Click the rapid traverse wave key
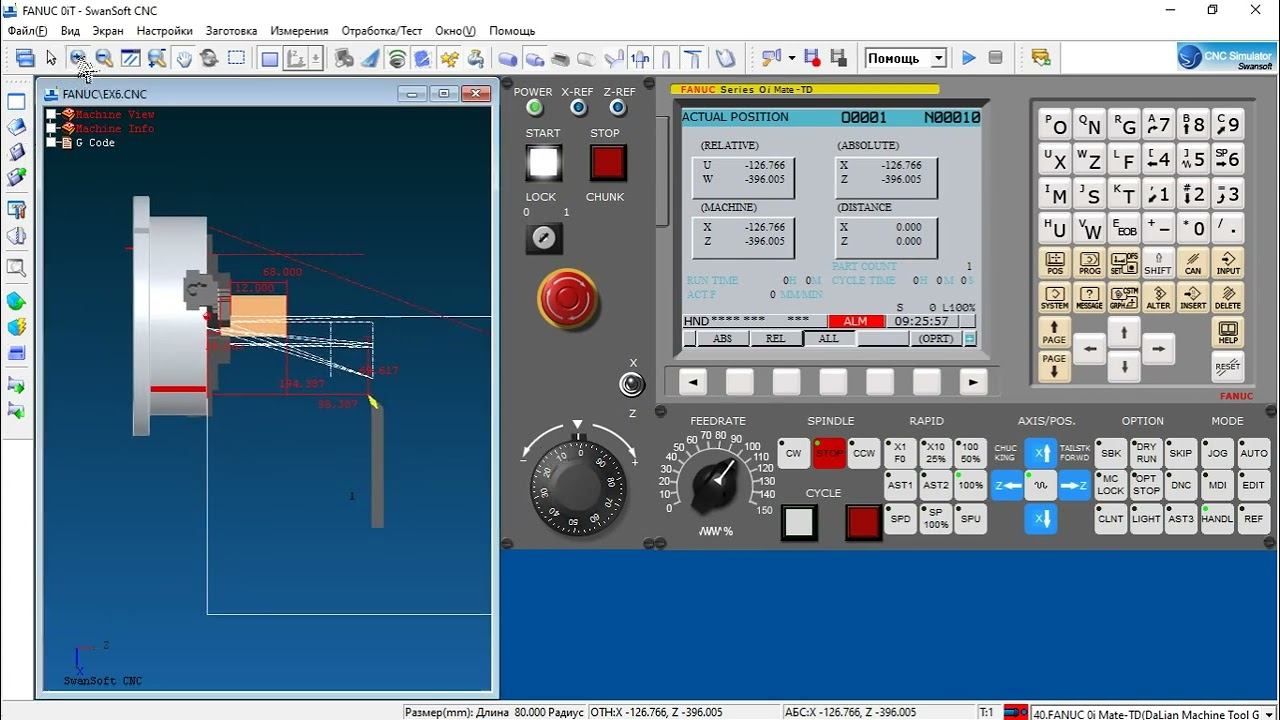The height and width of the screenshot is (720, 1280). click(x=1041, y=486)
